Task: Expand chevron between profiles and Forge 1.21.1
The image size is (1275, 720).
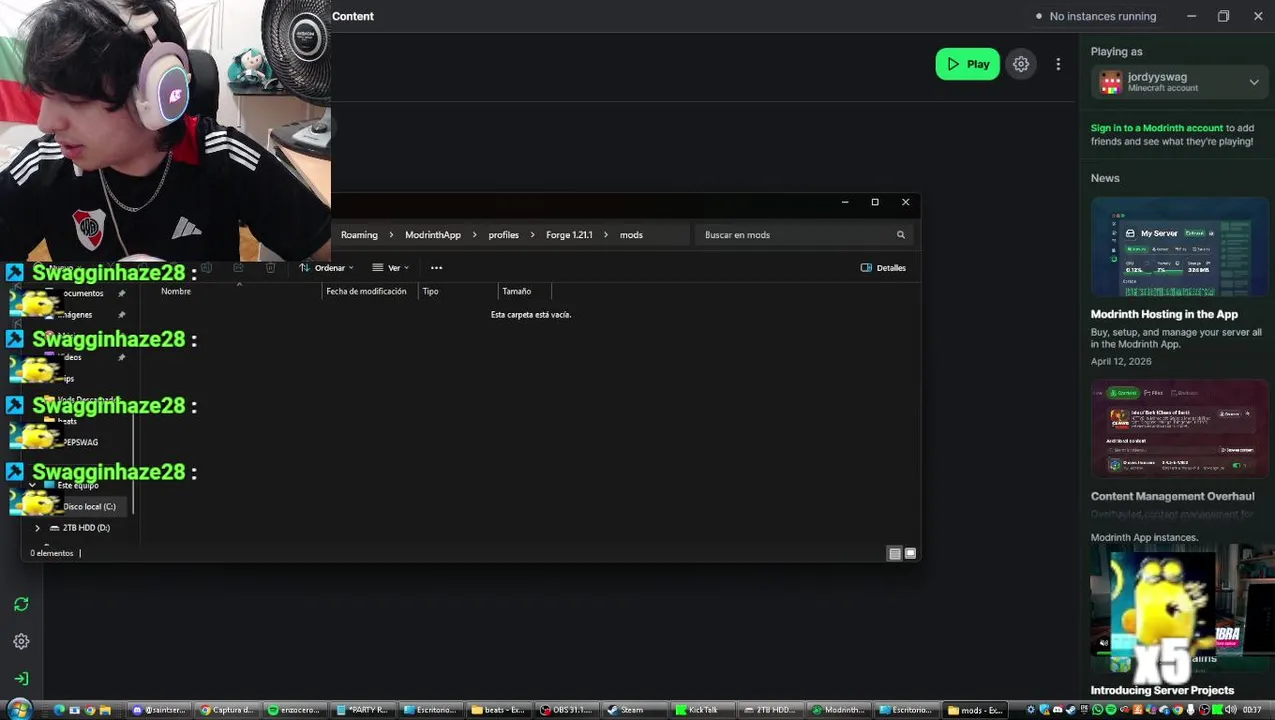Action: 533,235
